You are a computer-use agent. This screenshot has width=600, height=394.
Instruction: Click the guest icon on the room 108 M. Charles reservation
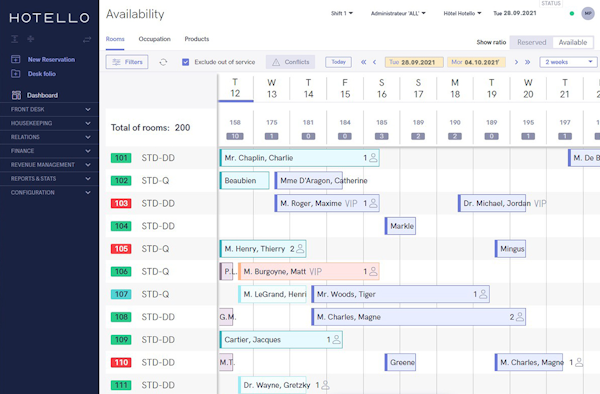point(520,317)
